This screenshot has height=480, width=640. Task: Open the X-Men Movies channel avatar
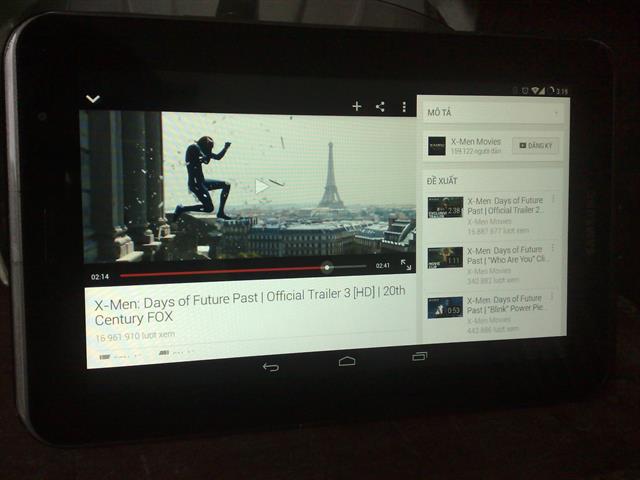[x=437, y=146]
